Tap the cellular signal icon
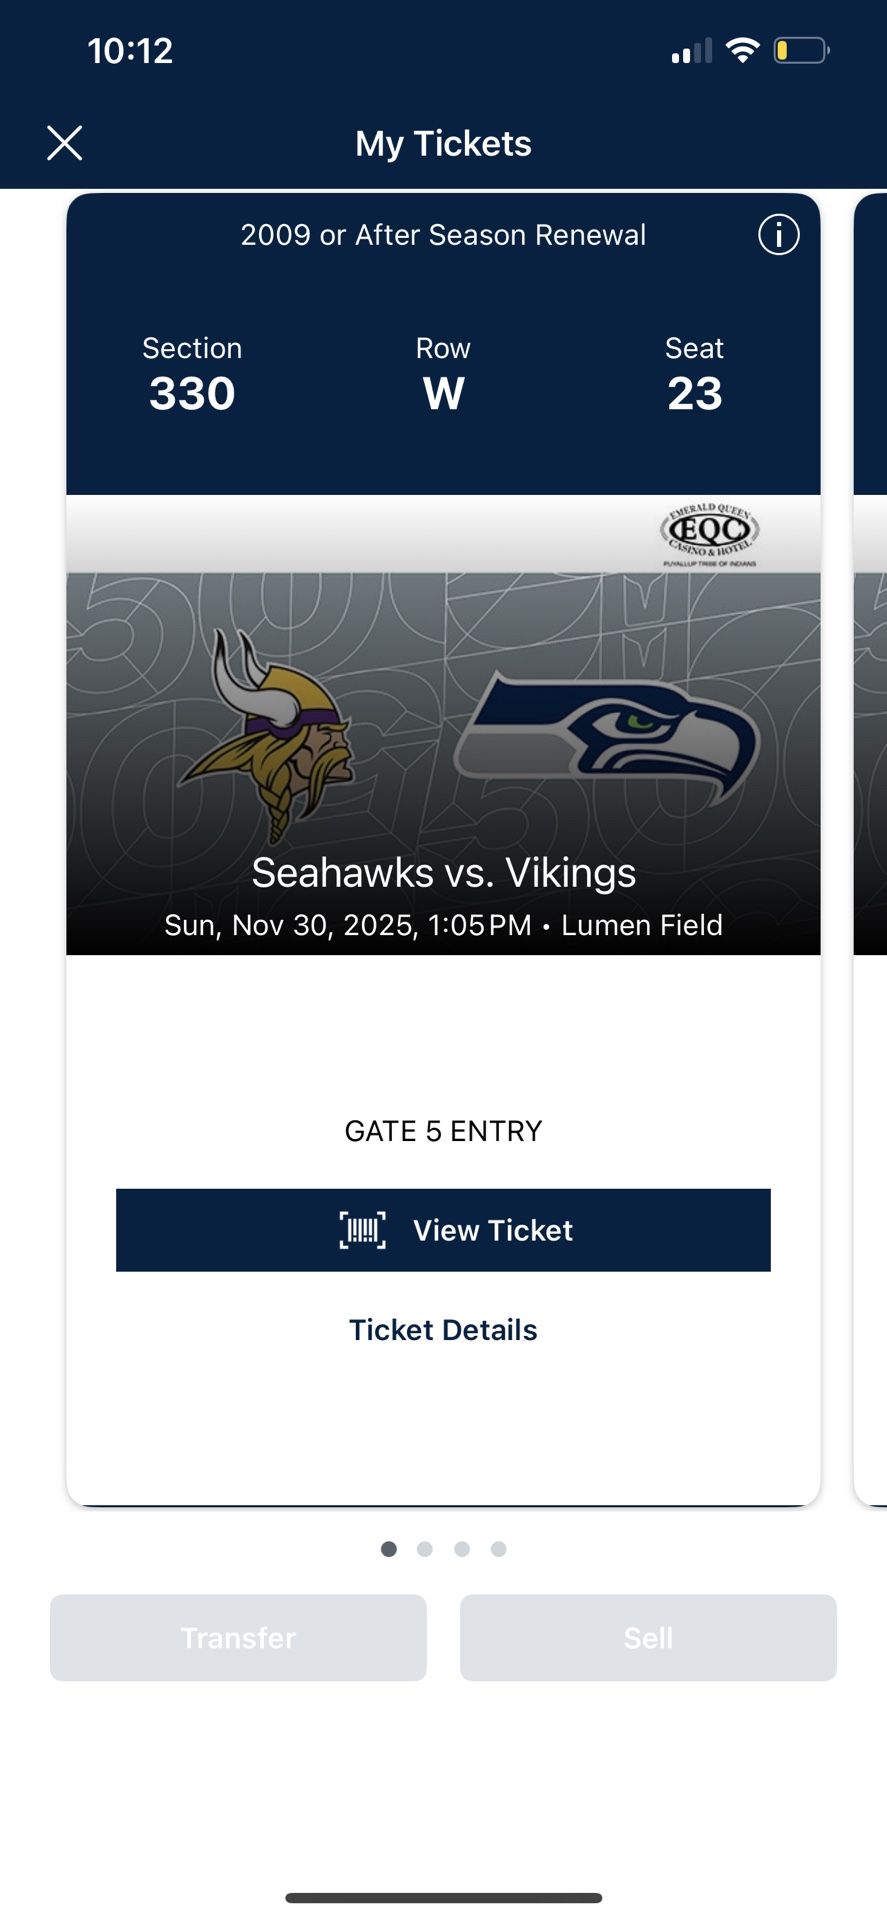Image resolution: width=887 pixels, height=1920 pixels. (690, 48)
